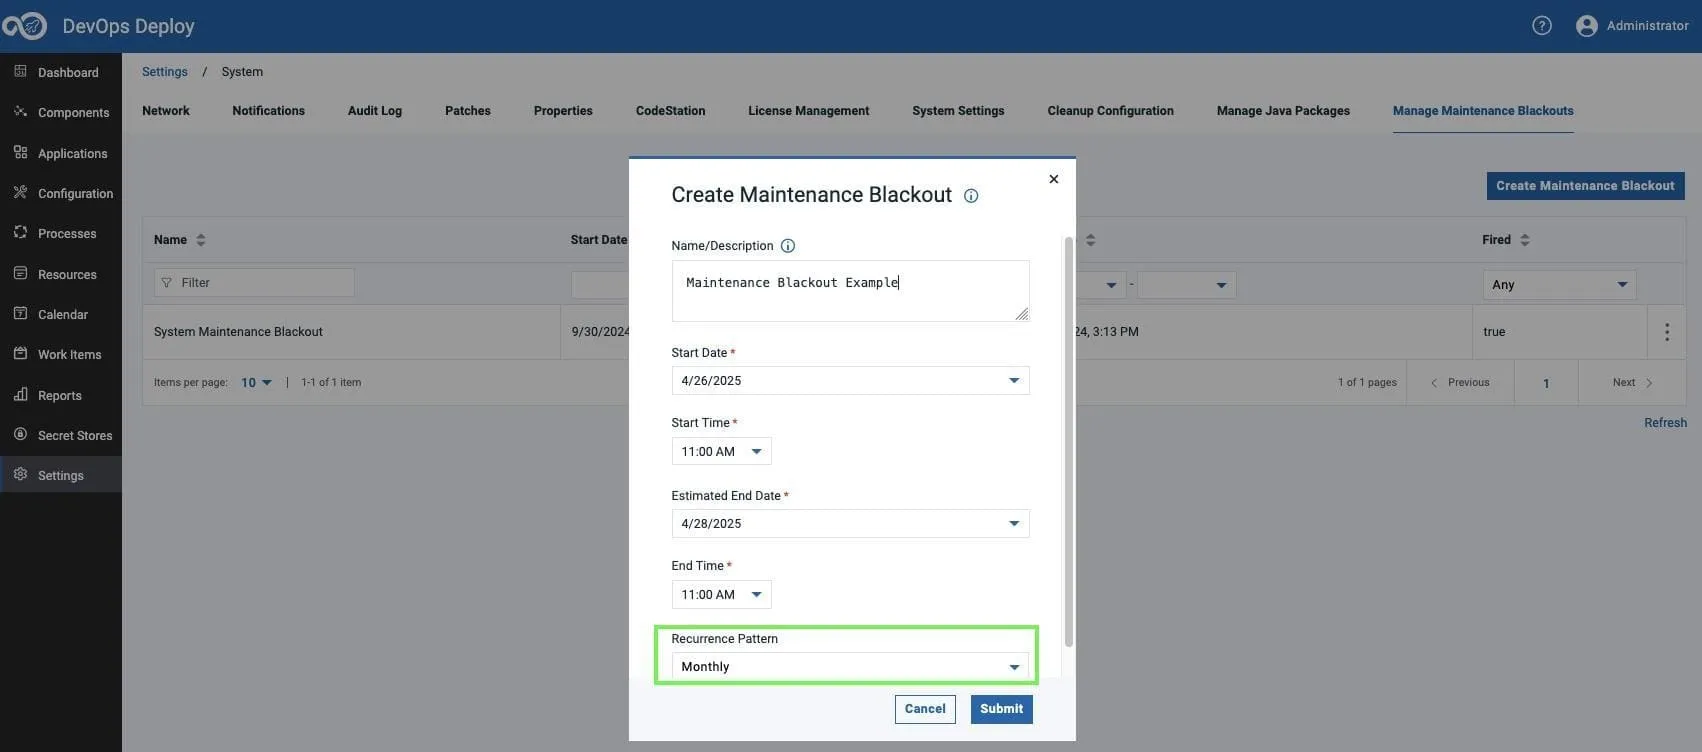Screen dimensions: 1702x752
Task: Click the Resources sidebar icon
Action: click(20, 274)
